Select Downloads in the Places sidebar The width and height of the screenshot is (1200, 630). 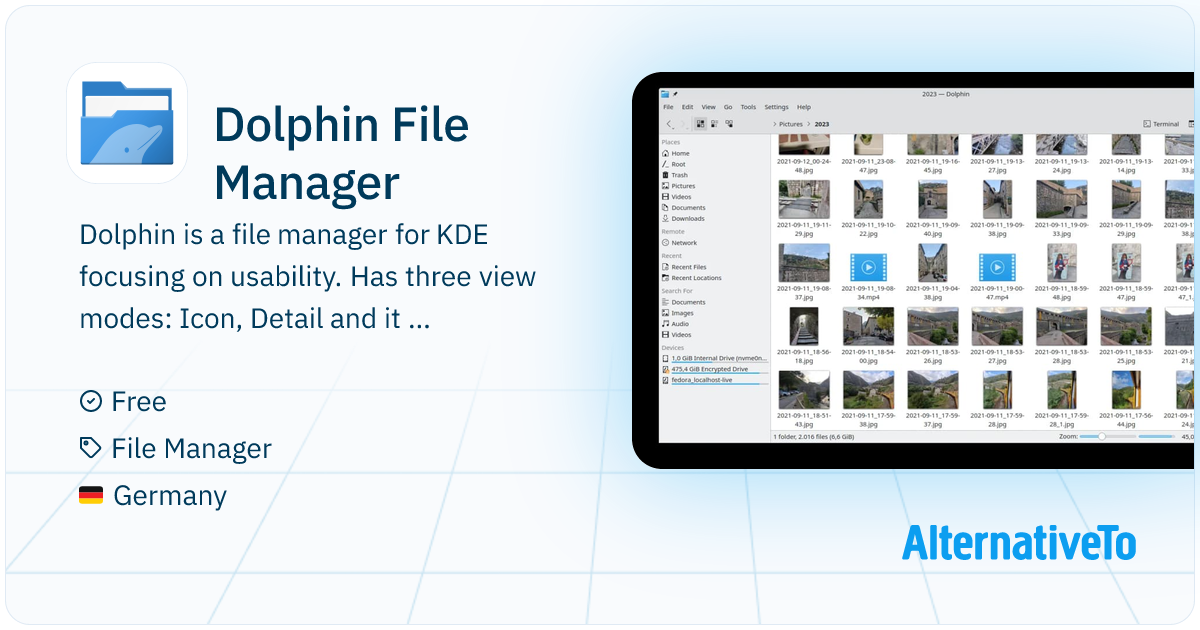(x=688, y=218)
